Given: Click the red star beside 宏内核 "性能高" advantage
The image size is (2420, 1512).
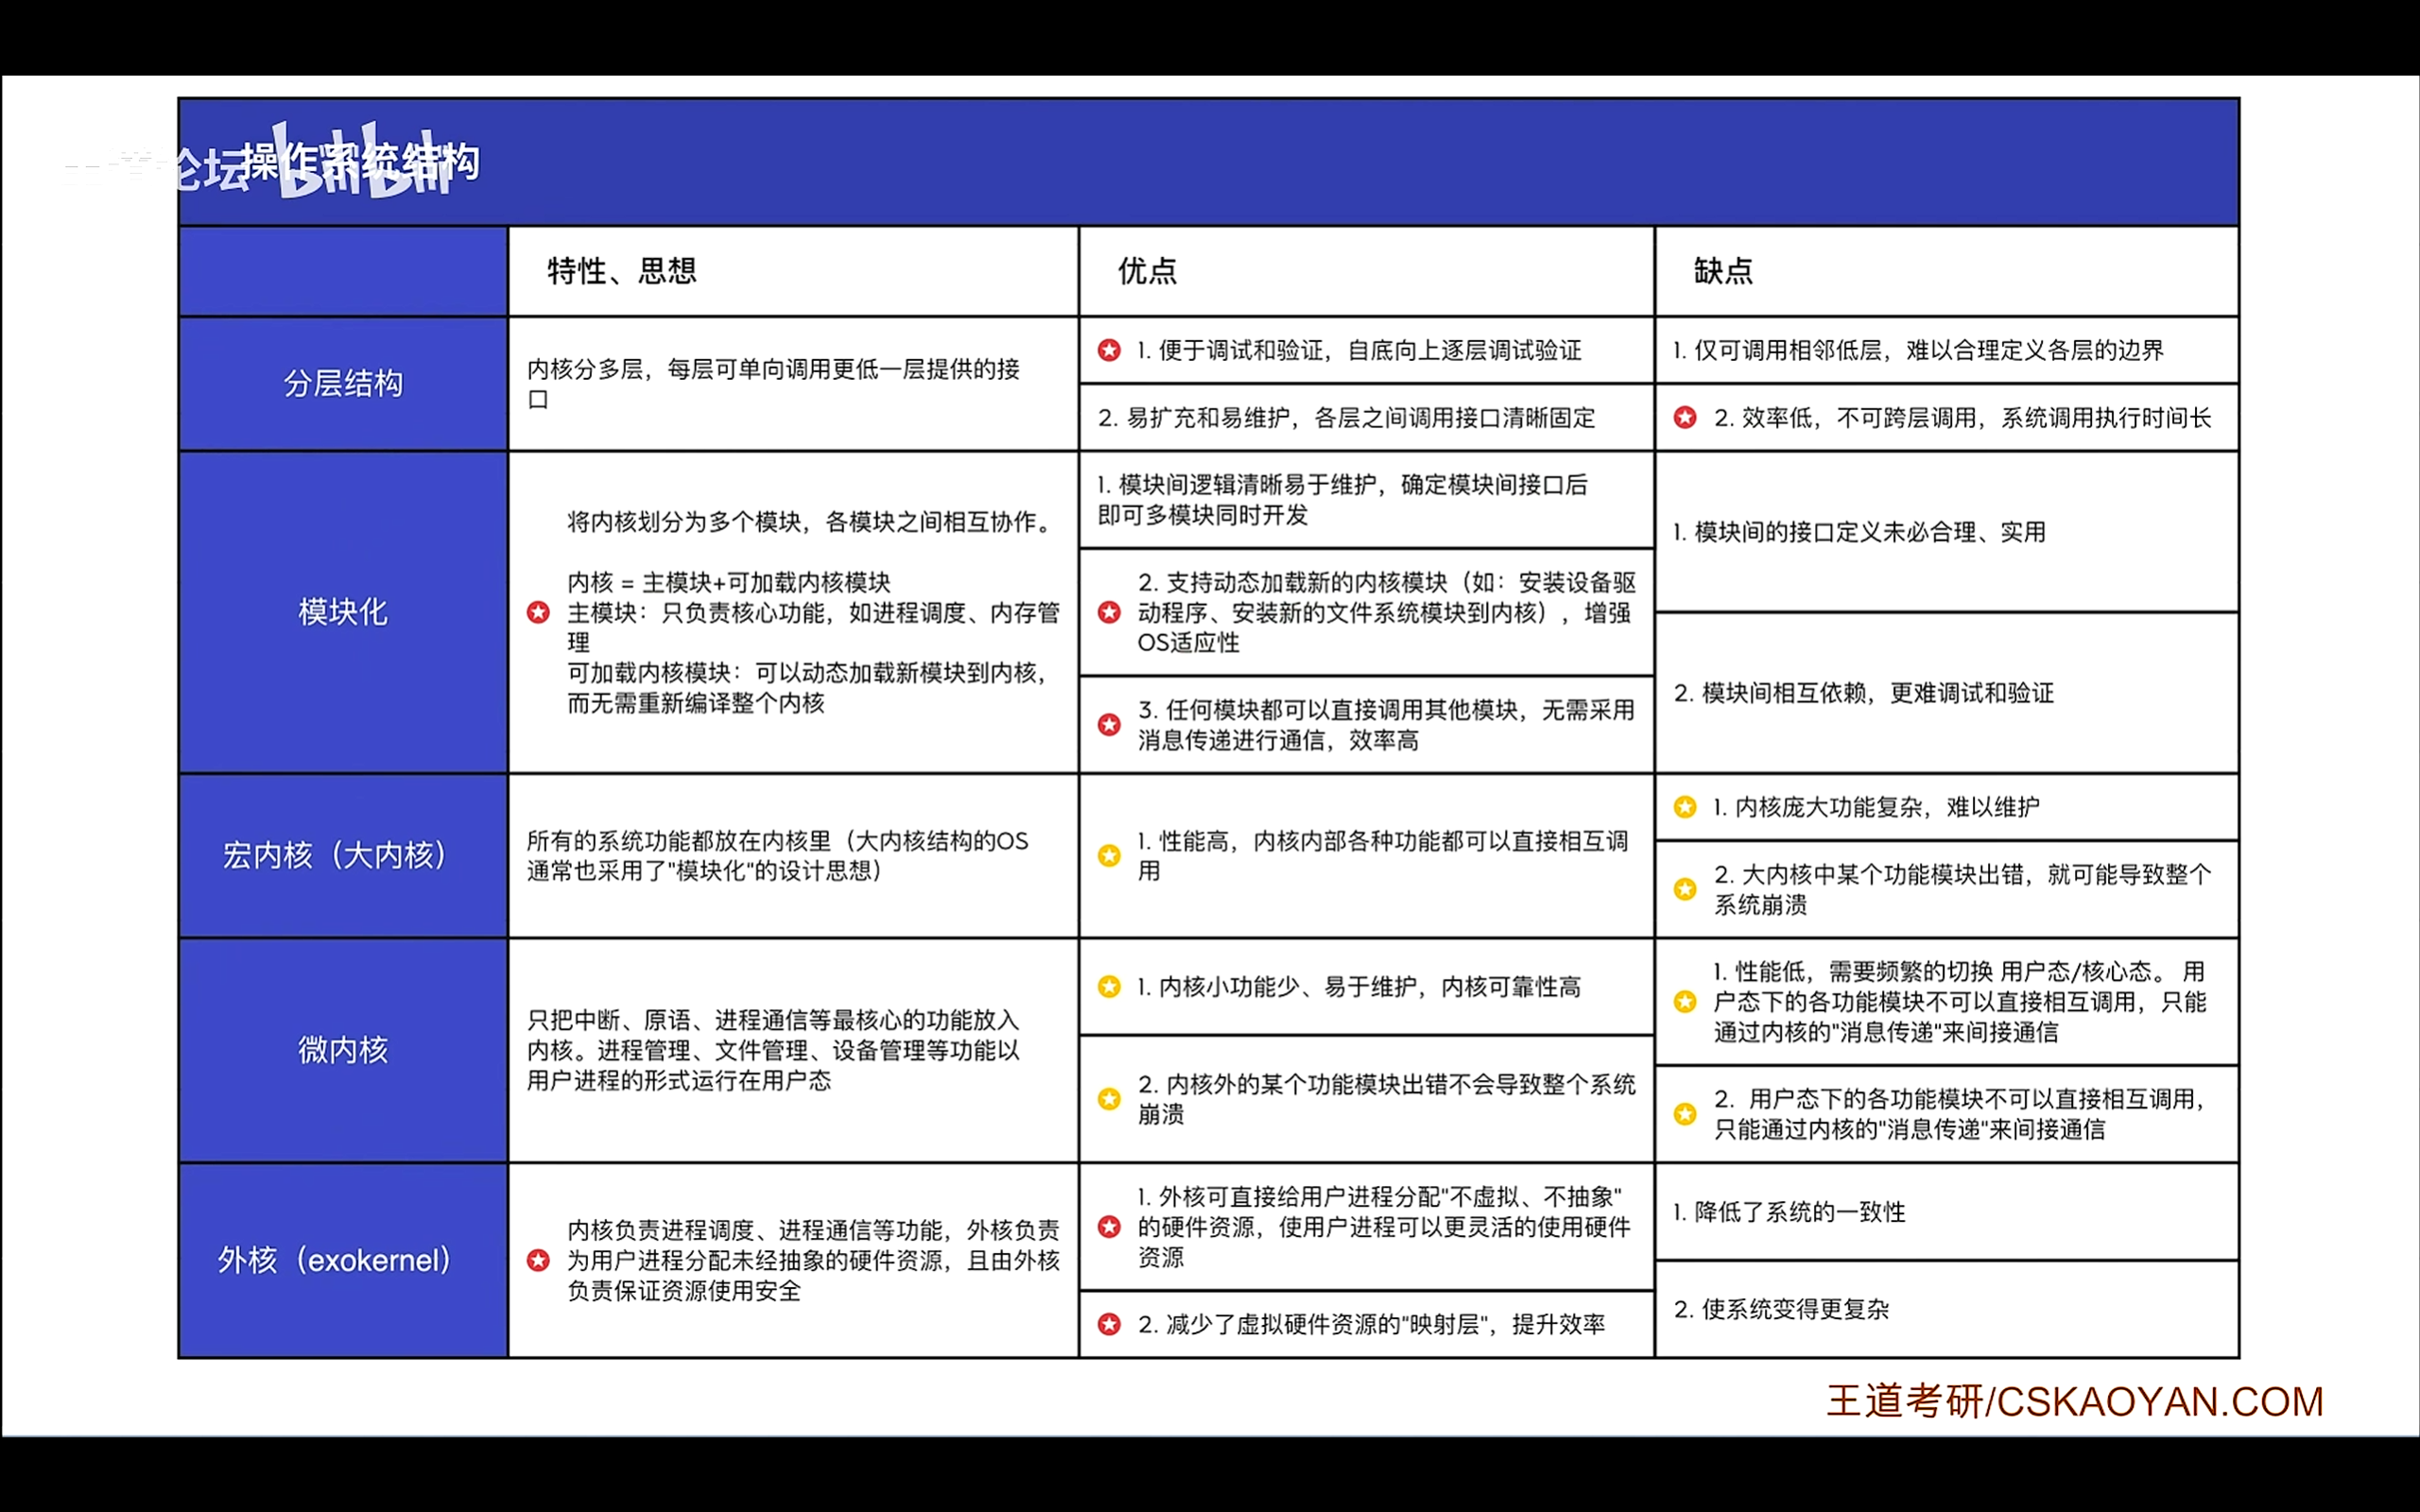Looking at the screenshot, I should (1108, 857).
